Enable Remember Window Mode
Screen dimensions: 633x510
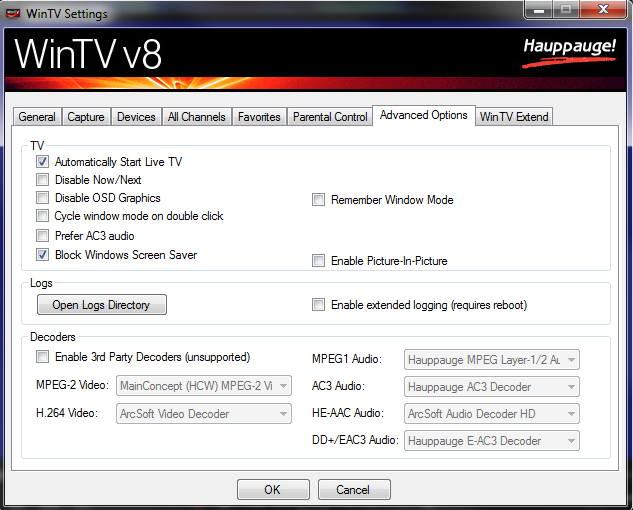(318, 199)
